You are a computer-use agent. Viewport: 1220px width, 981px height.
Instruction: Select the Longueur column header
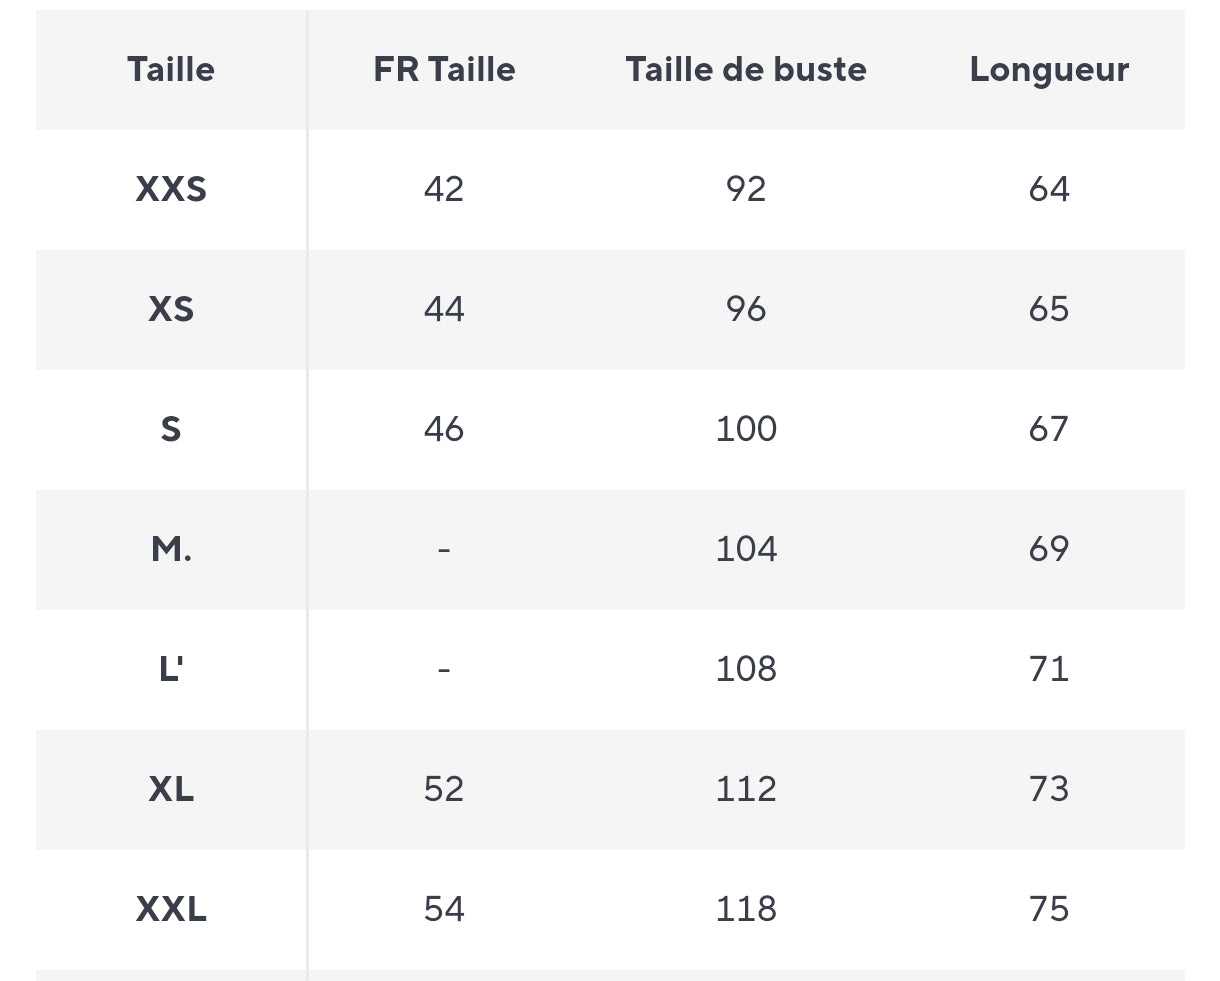(1049, 70)
